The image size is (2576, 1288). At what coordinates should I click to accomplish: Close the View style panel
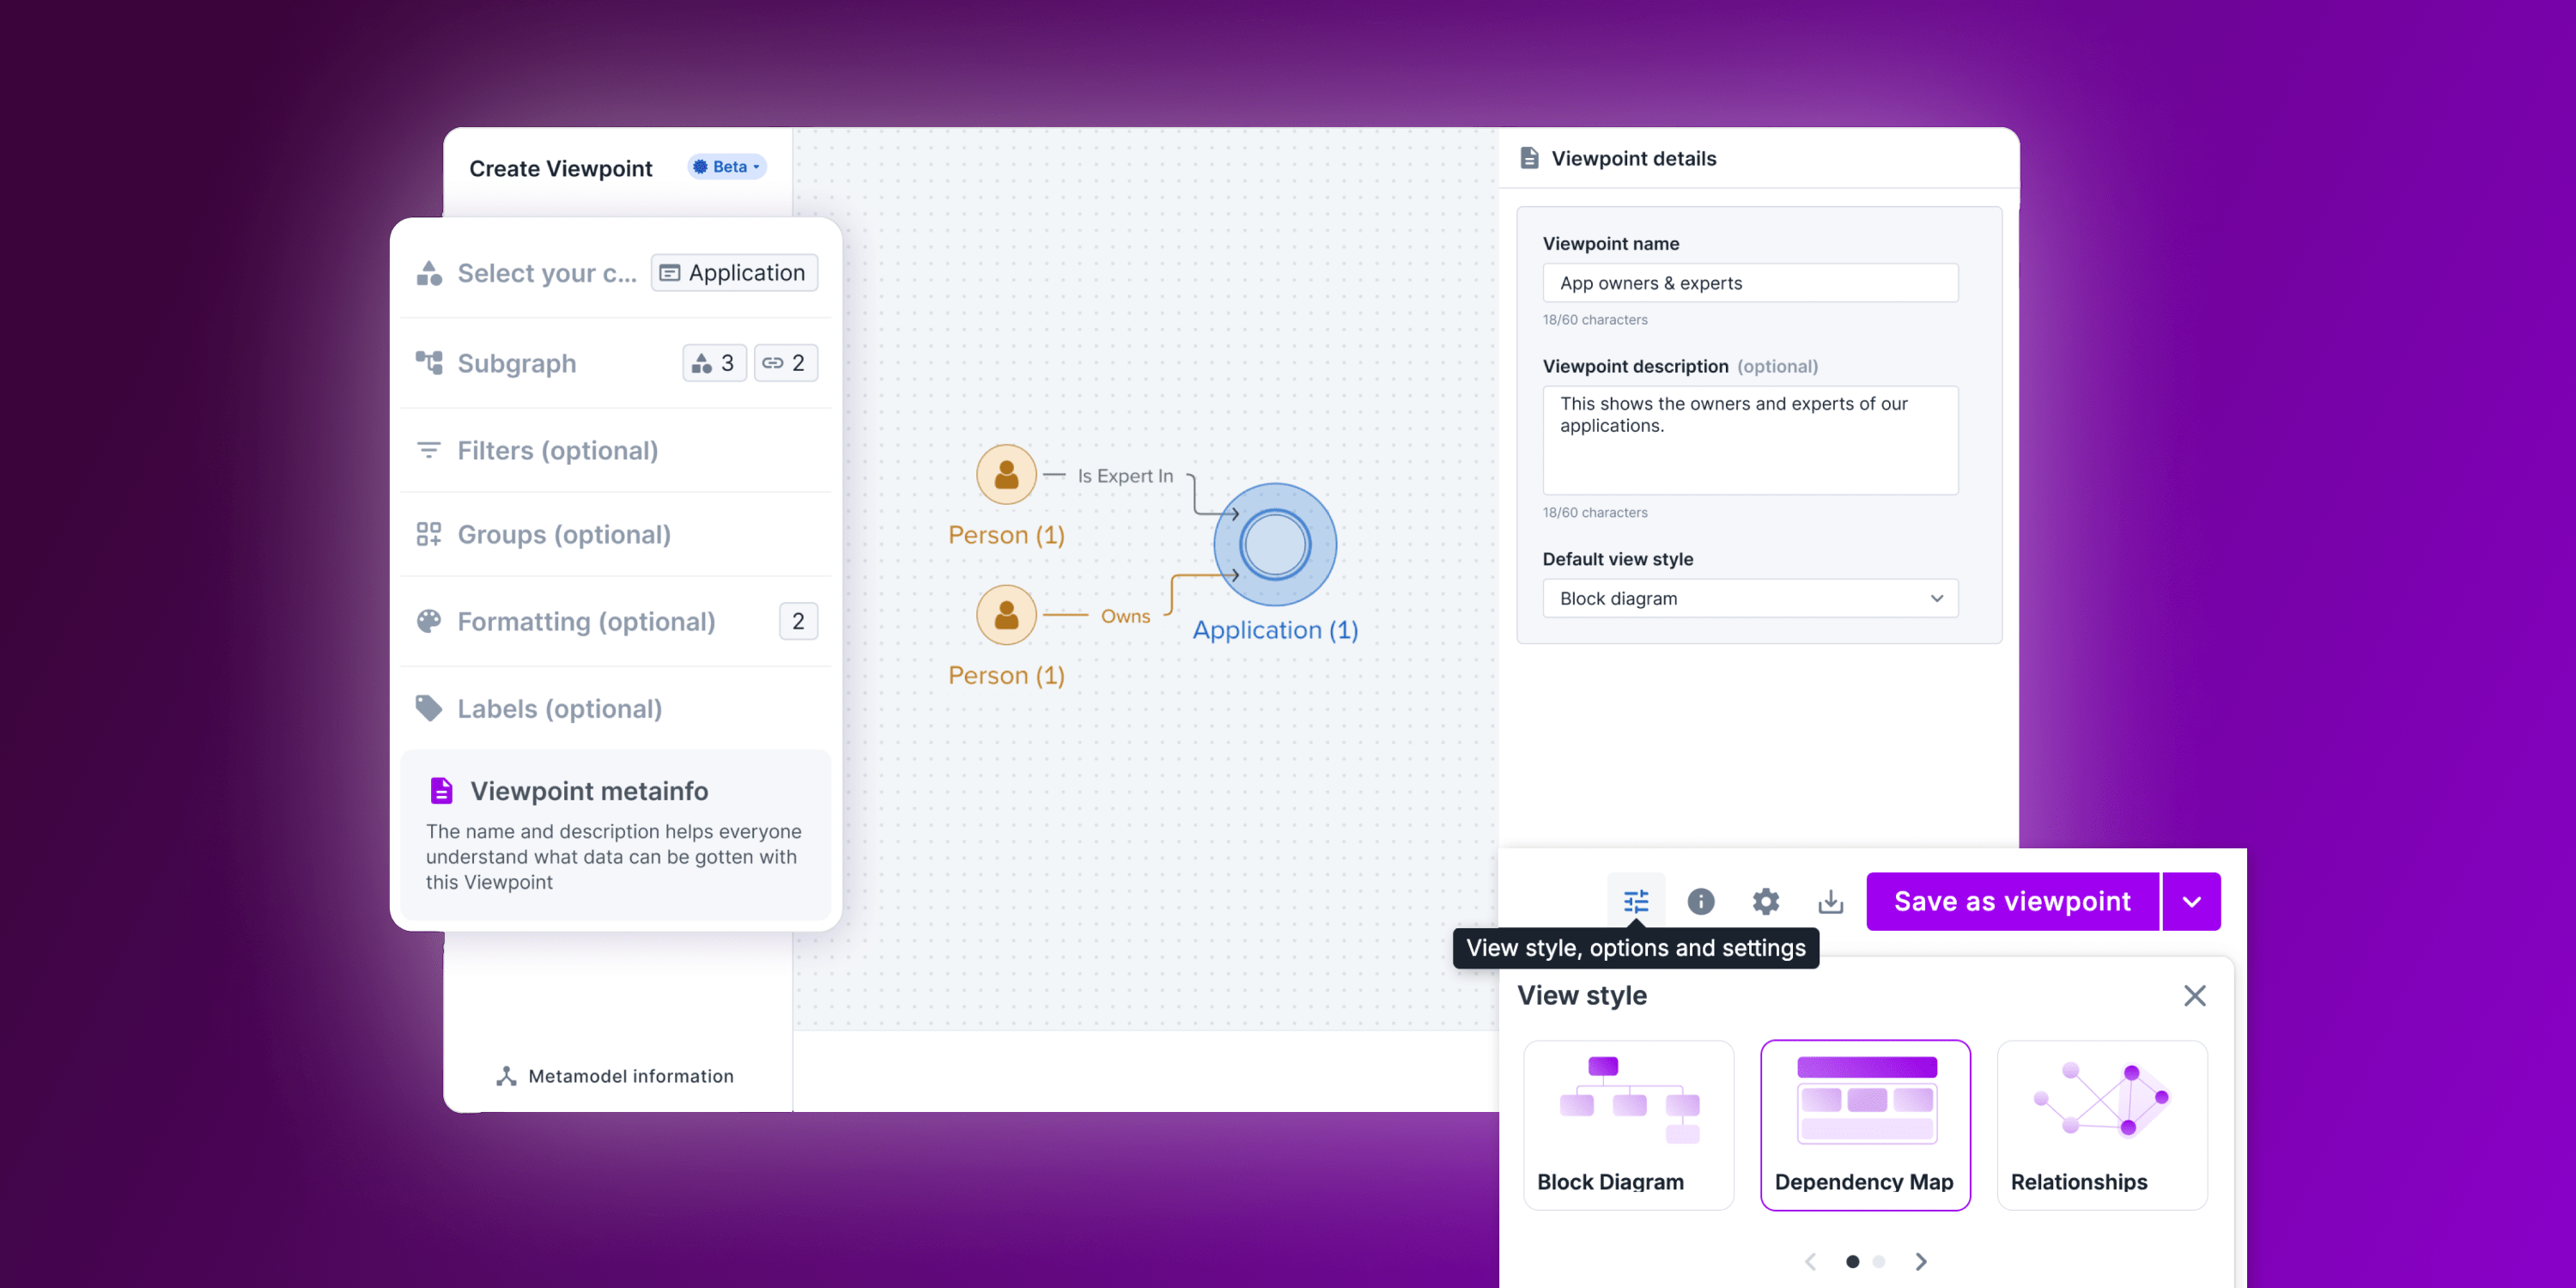[x=2195, y=995]
